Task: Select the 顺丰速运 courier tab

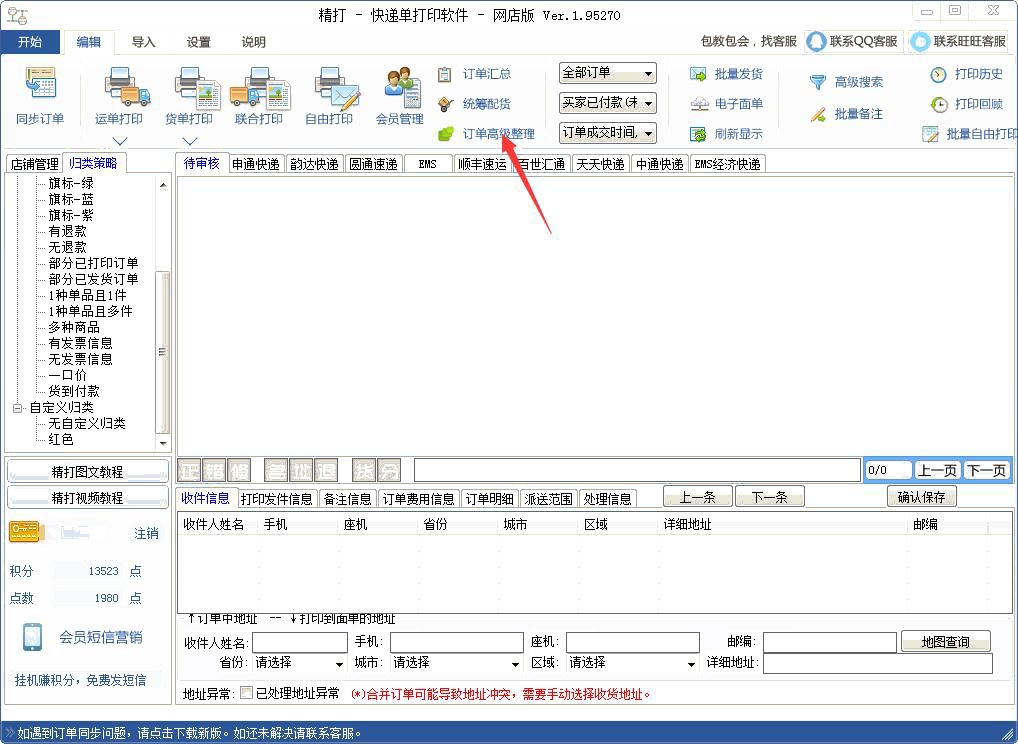Action: (482, 164)
